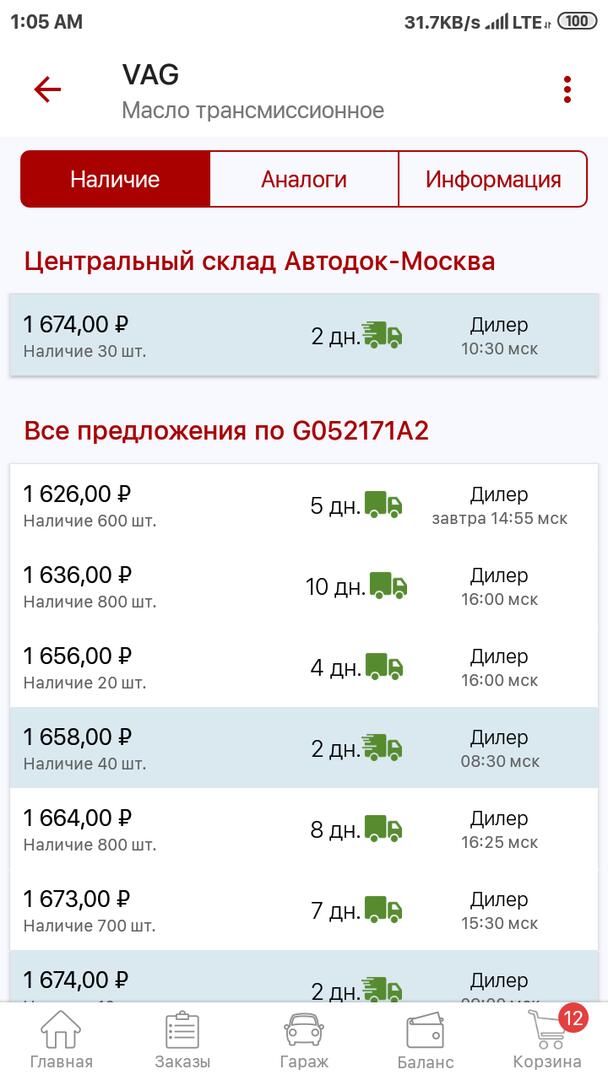Viewport: 608px width, 1080px height.
Task: Choose the 1 673,00 ₽ offer
Action: (x=304, y=910)
